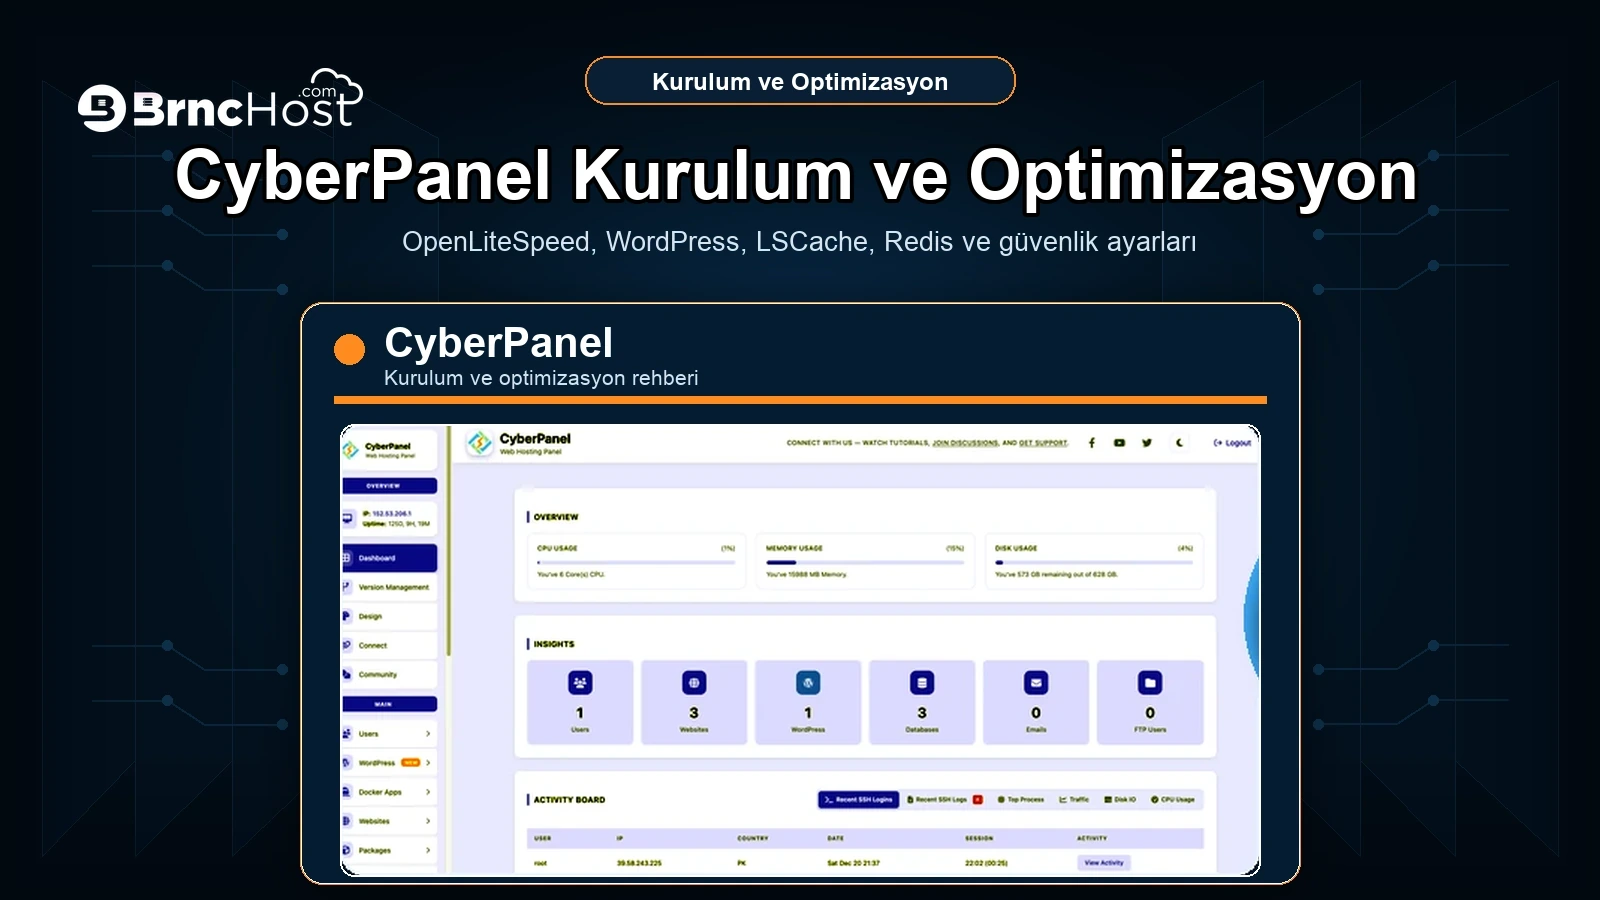This screenshot has height=900, width=1600.
Task: Click the Disk Usage progress bar
Action: pyautogui.click(x=1094, y=563)
